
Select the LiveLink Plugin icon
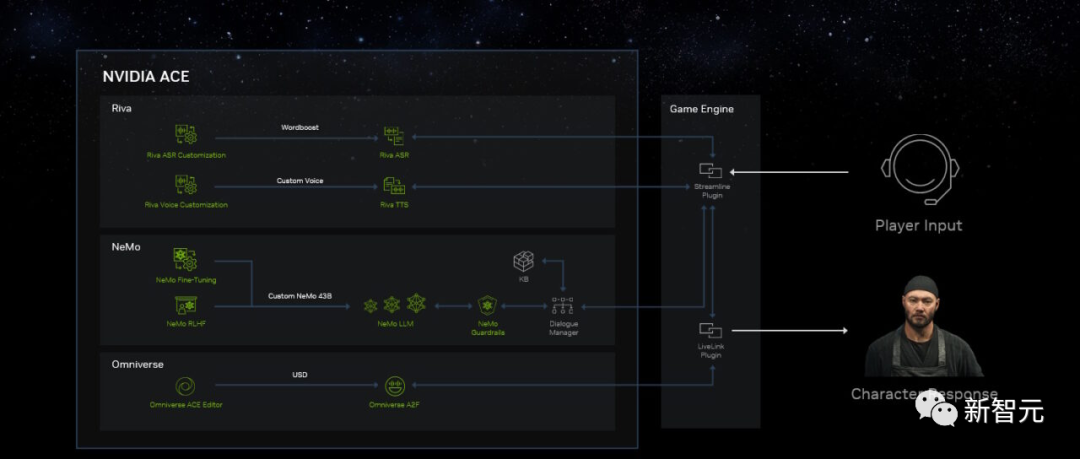pyautogui.click(x=709, y=330)
